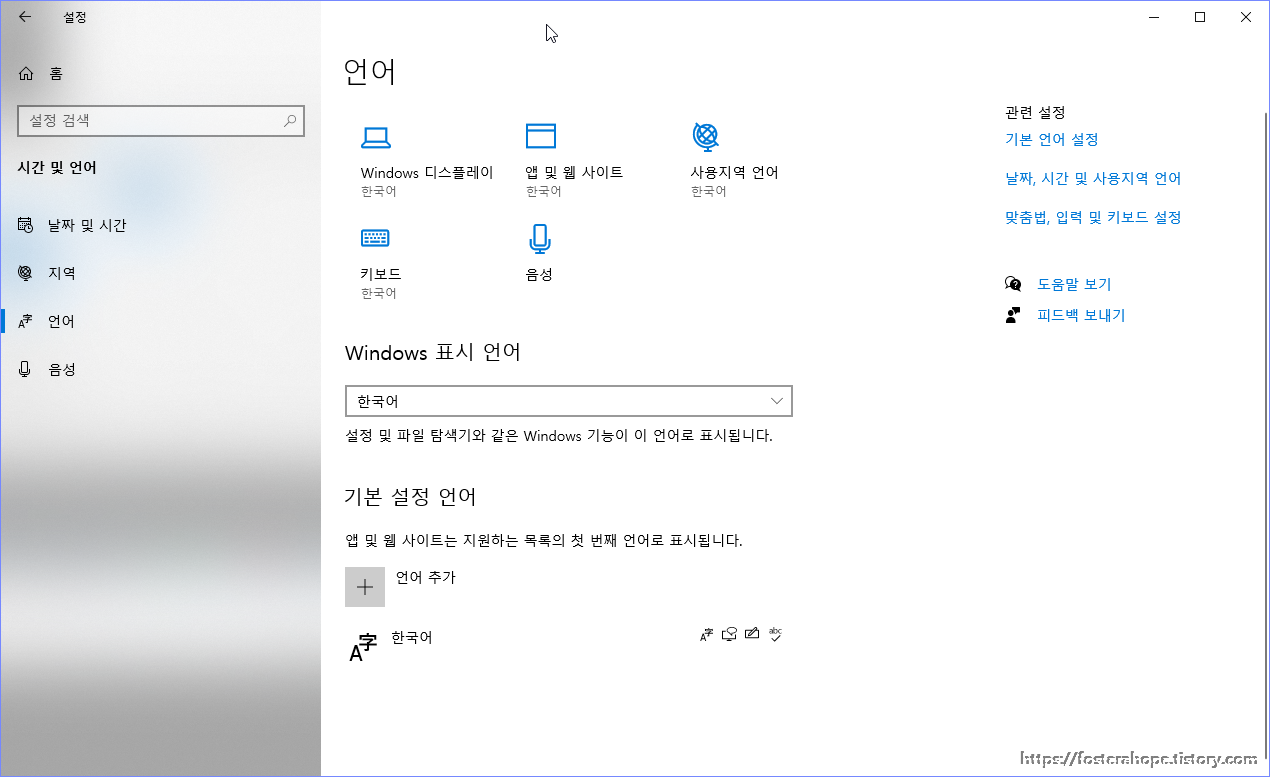Open 맞춤법, 입력 및 키보드 설정 link

tap(1093, 217)
